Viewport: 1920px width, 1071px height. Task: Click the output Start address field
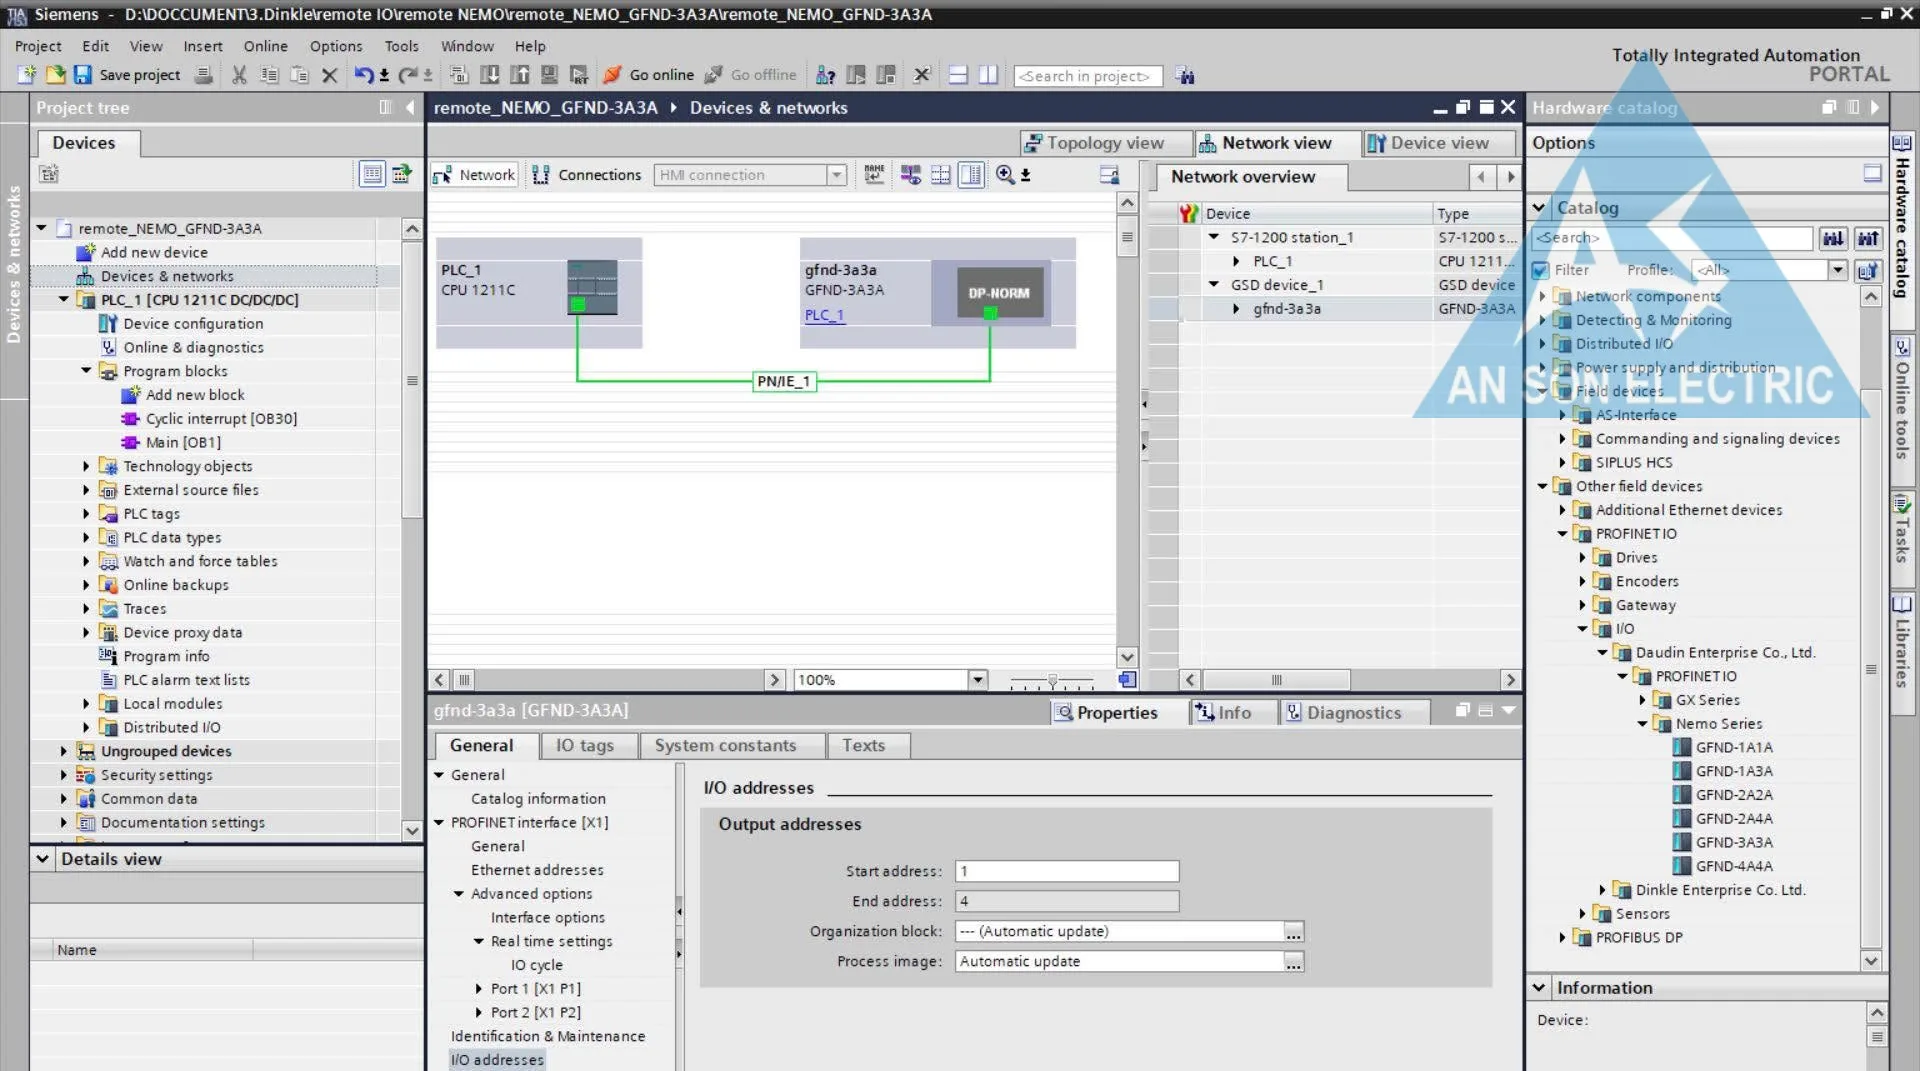[1066, 872]
